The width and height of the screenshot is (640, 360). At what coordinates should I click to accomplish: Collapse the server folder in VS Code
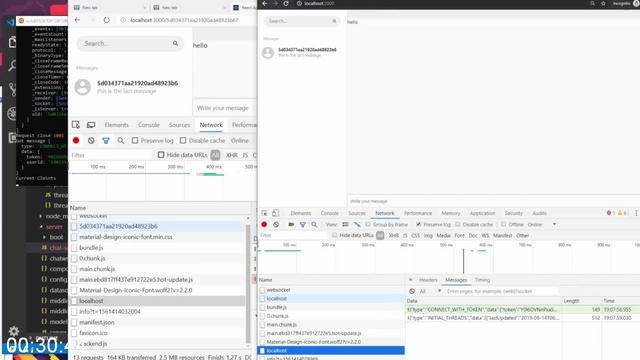[41, 227]
